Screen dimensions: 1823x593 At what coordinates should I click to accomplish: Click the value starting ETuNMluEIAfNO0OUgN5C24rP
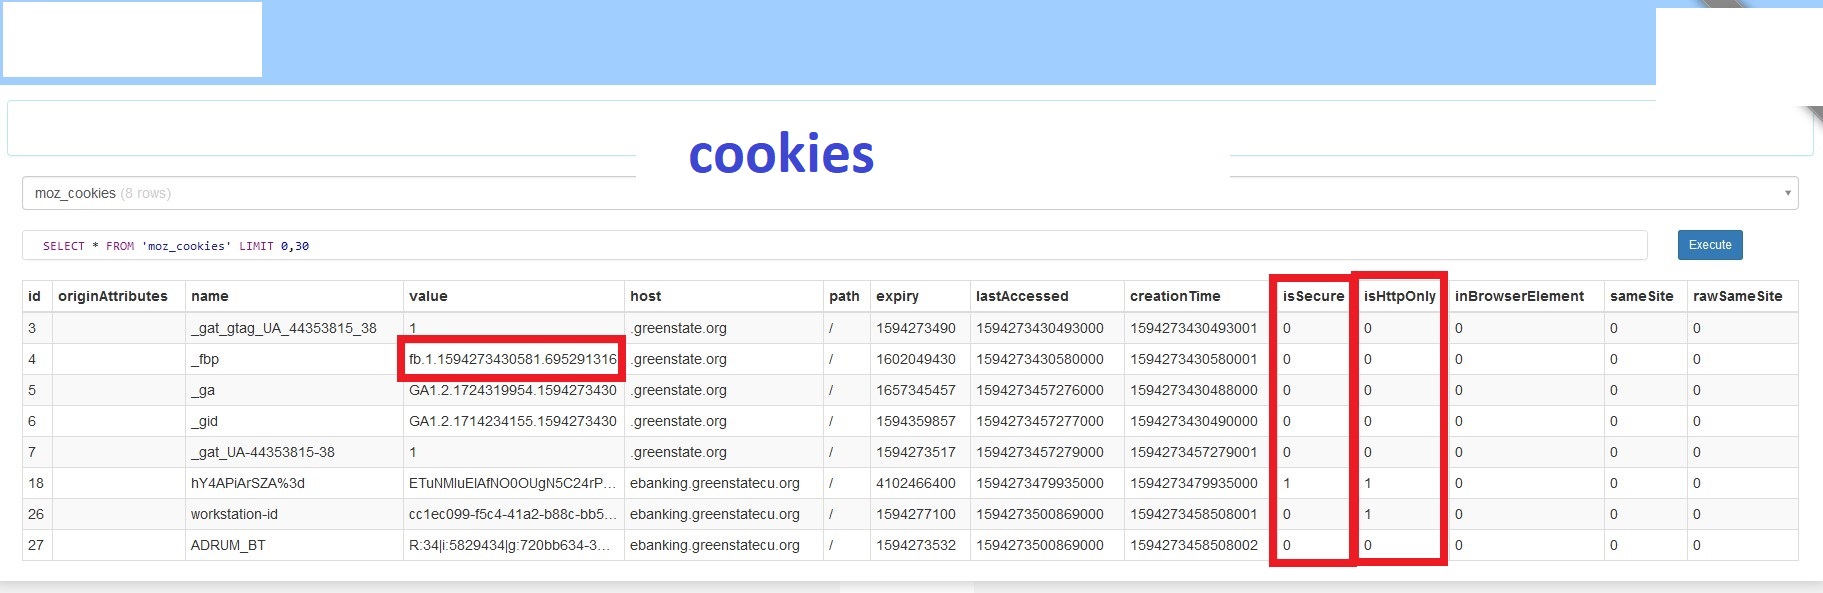coord(513,483)
